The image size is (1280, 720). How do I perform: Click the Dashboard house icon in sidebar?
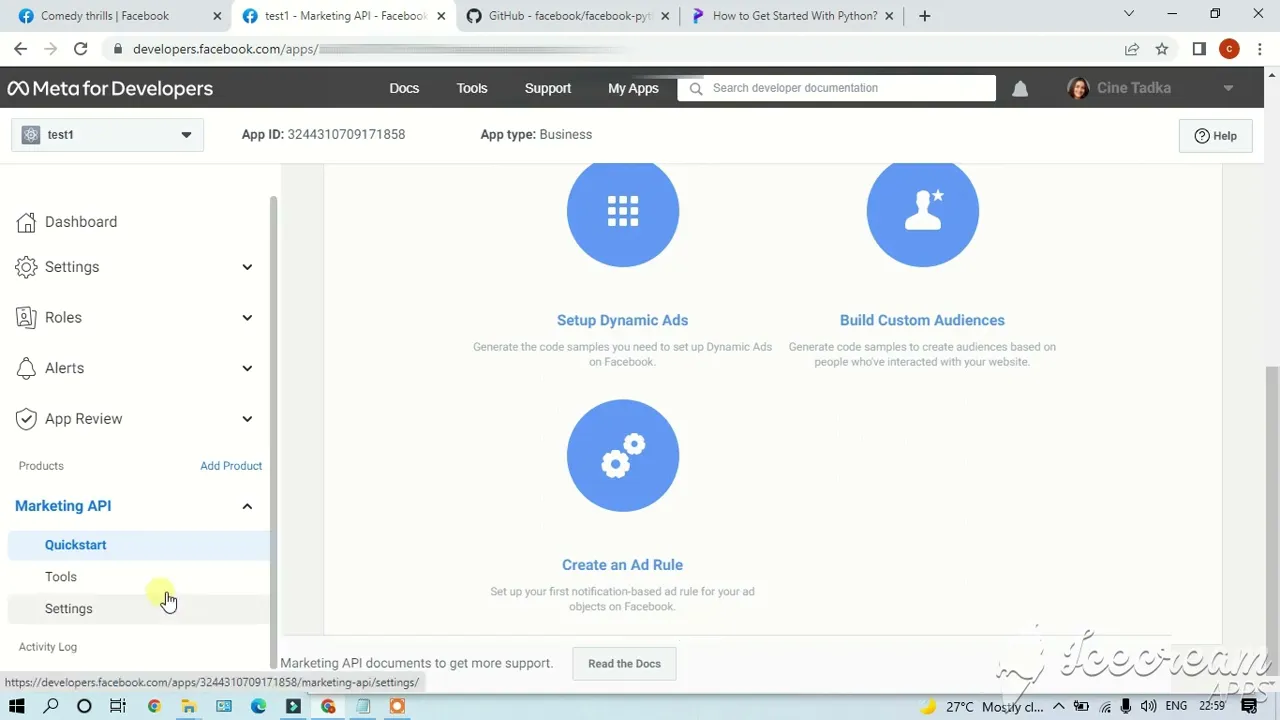[26, 222]
